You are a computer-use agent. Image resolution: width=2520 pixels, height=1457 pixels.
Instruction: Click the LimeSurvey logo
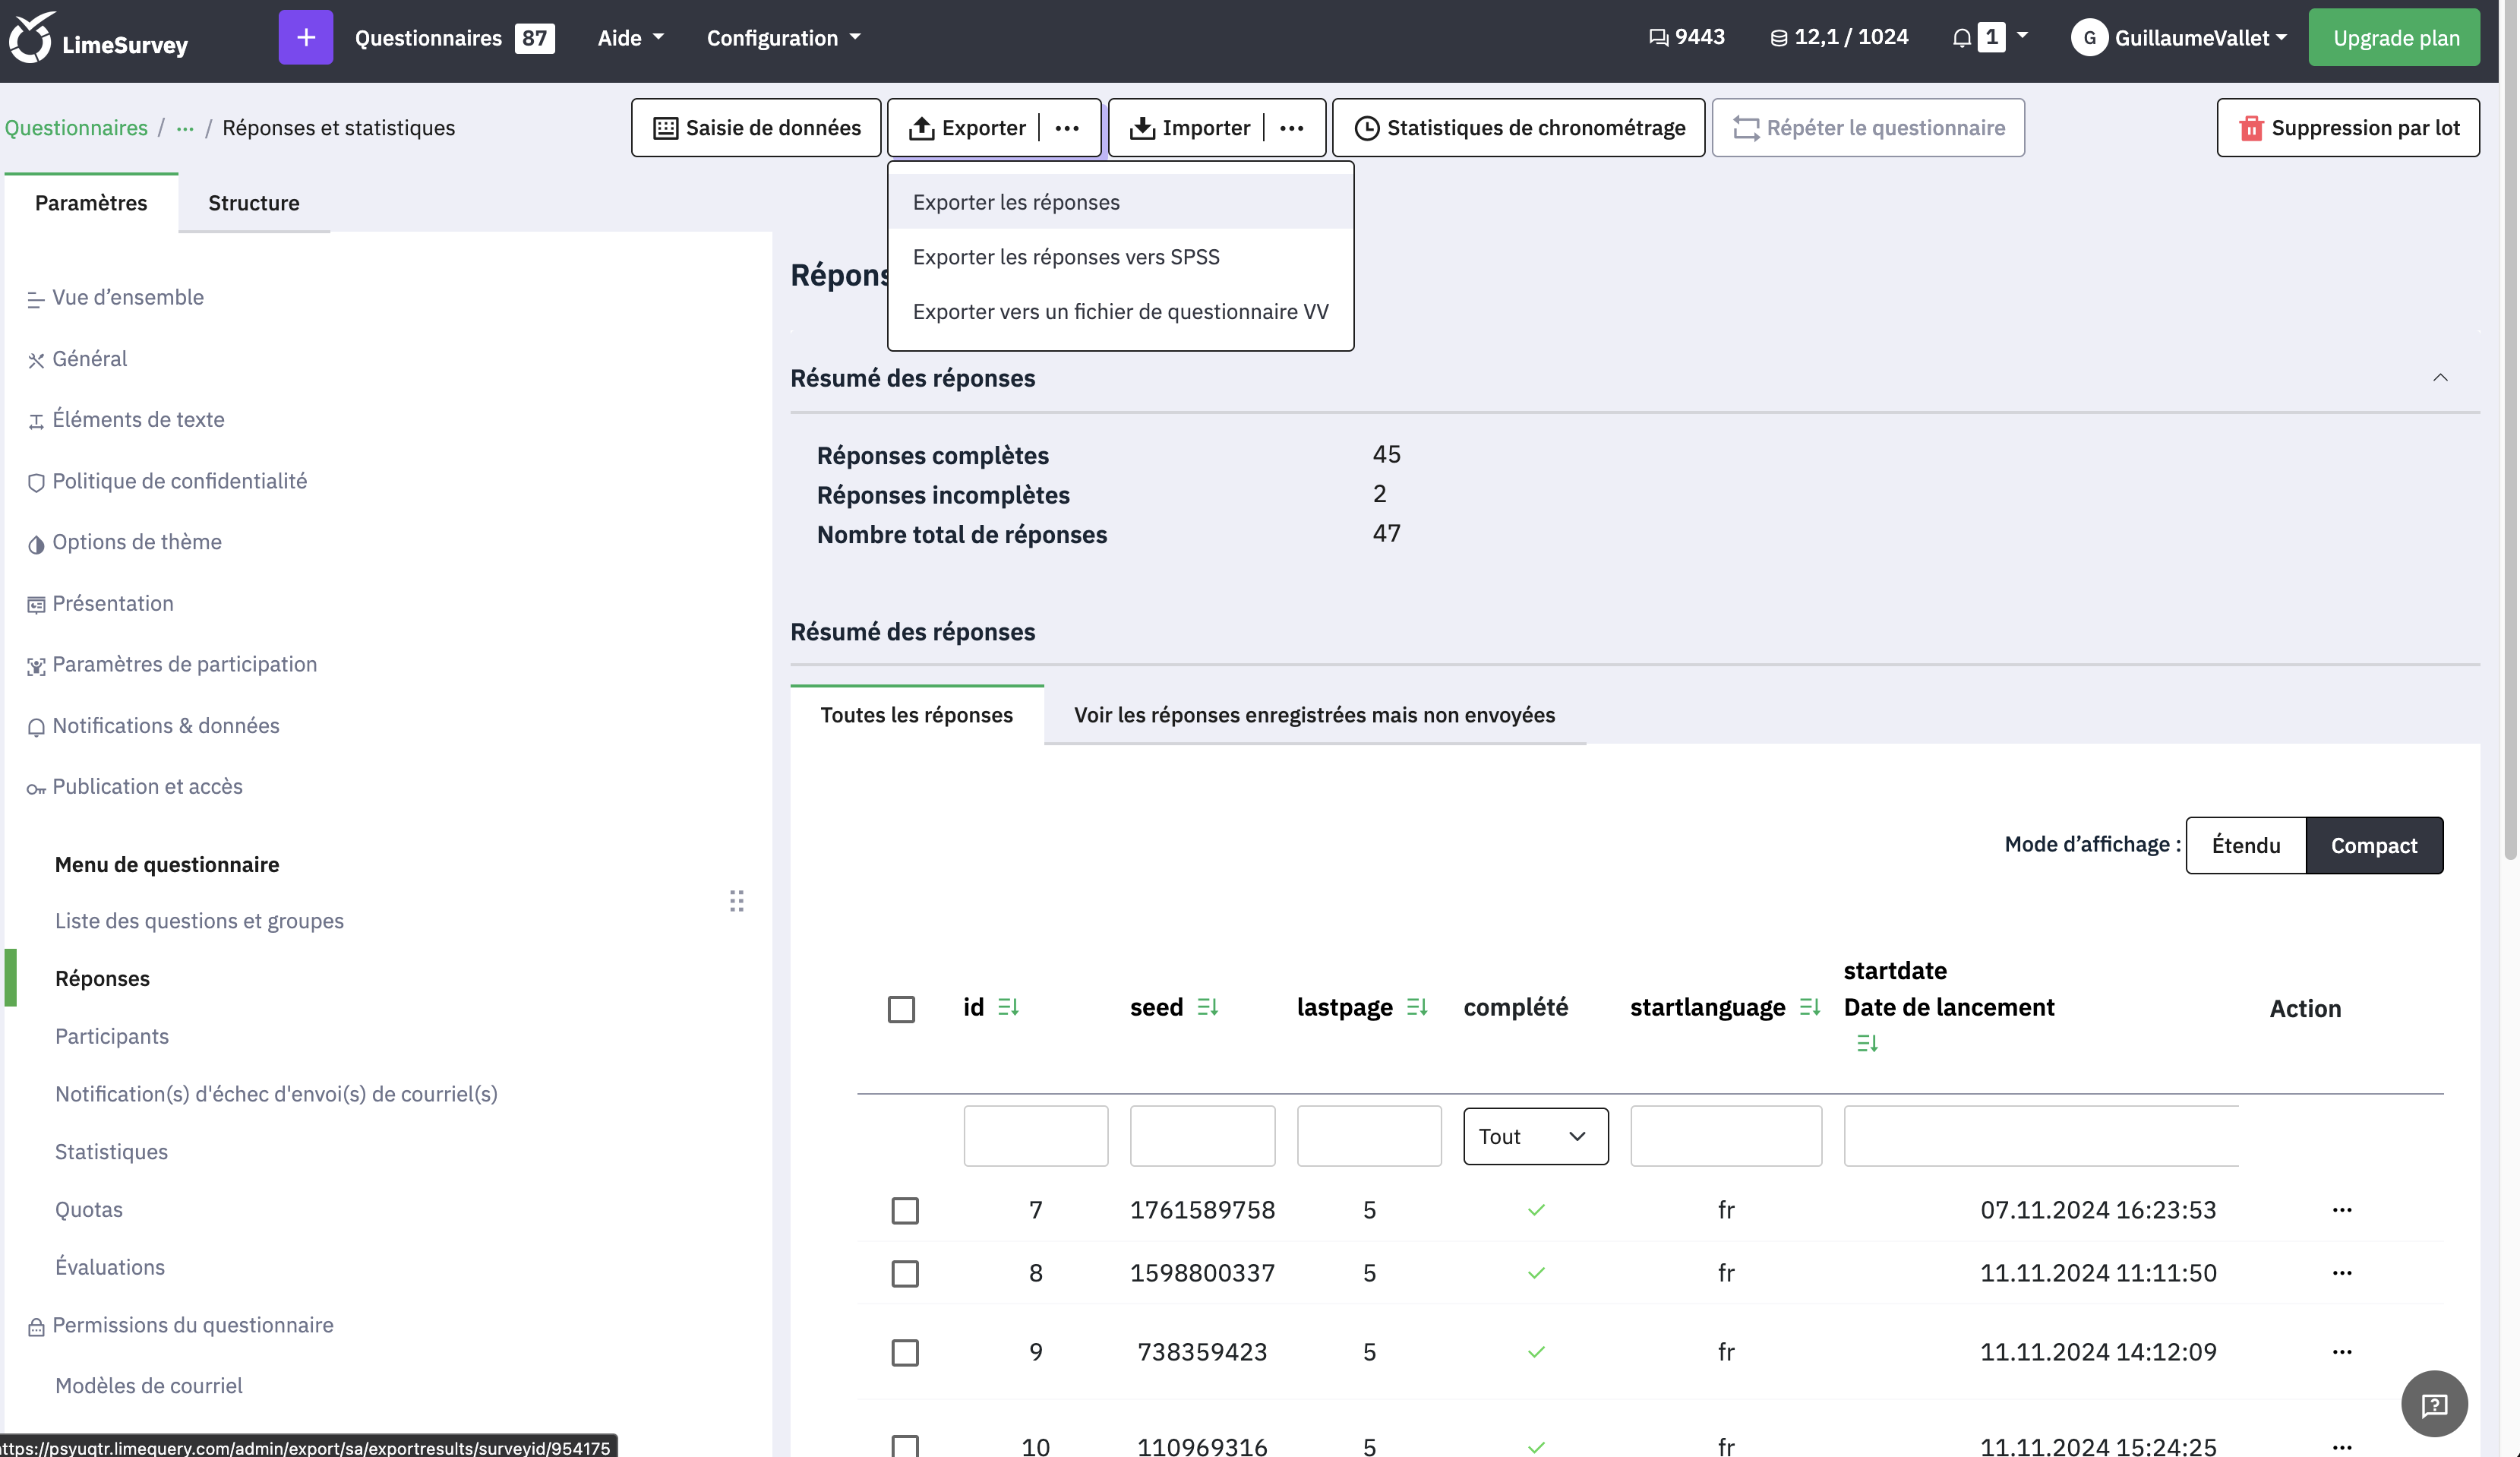98,39
